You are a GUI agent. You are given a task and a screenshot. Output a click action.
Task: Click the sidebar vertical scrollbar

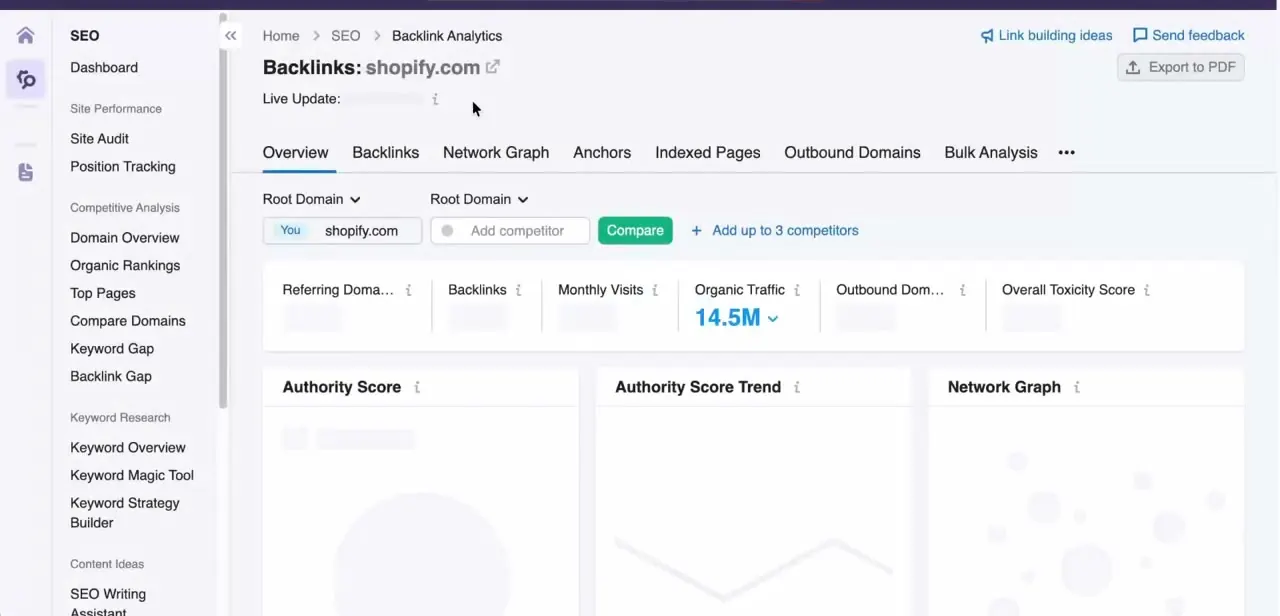click(x=223, y=210)
